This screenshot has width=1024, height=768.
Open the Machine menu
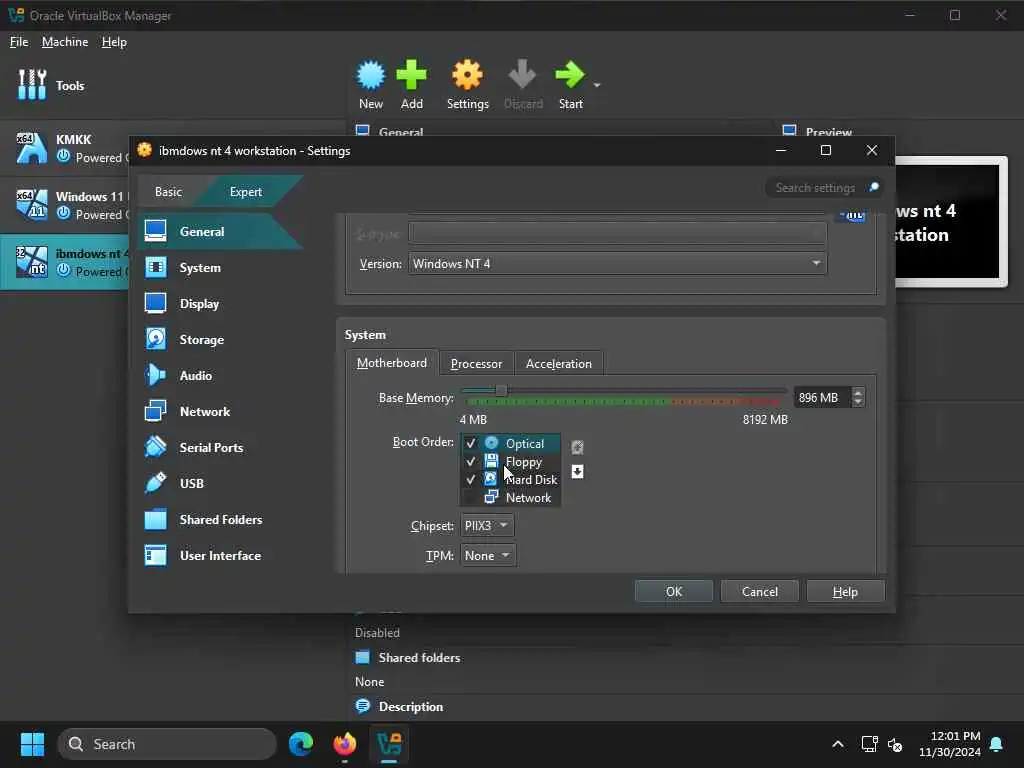(65, 42)
